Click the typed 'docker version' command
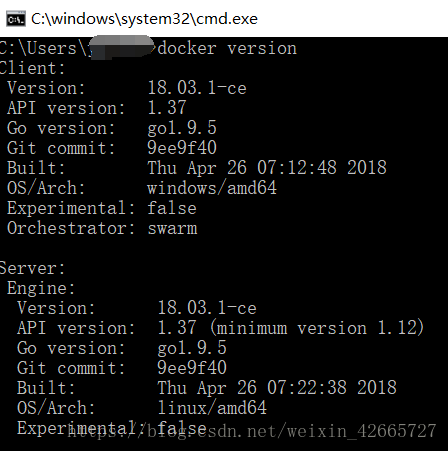448x451 pixels. pyautogui.click(x=227, y=49)
